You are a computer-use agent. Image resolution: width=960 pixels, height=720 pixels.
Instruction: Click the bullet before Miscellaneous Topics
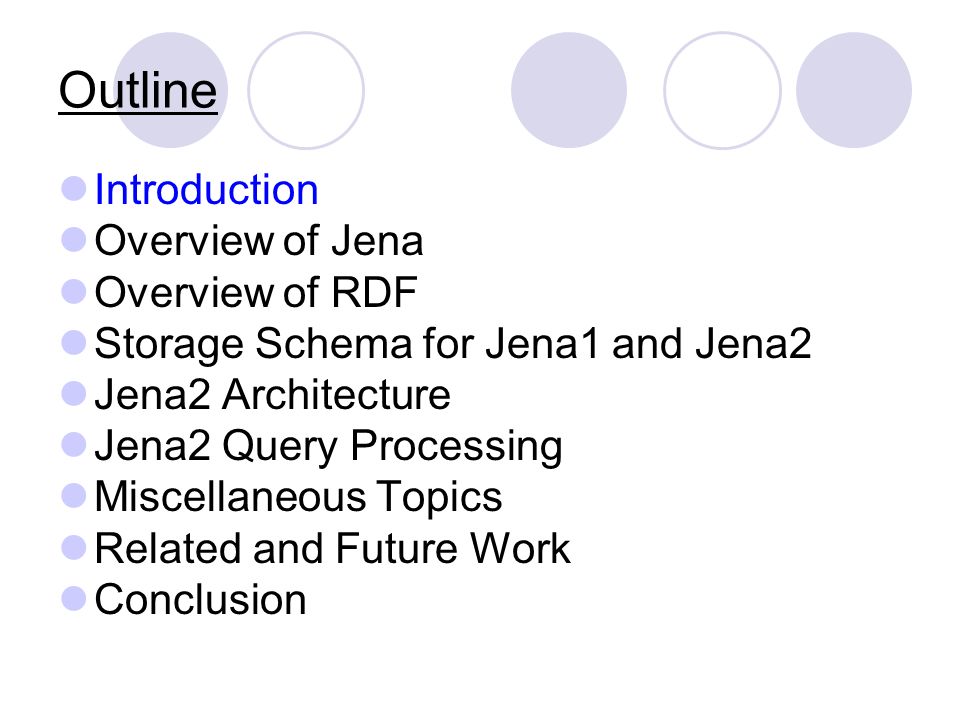[73, 496]
